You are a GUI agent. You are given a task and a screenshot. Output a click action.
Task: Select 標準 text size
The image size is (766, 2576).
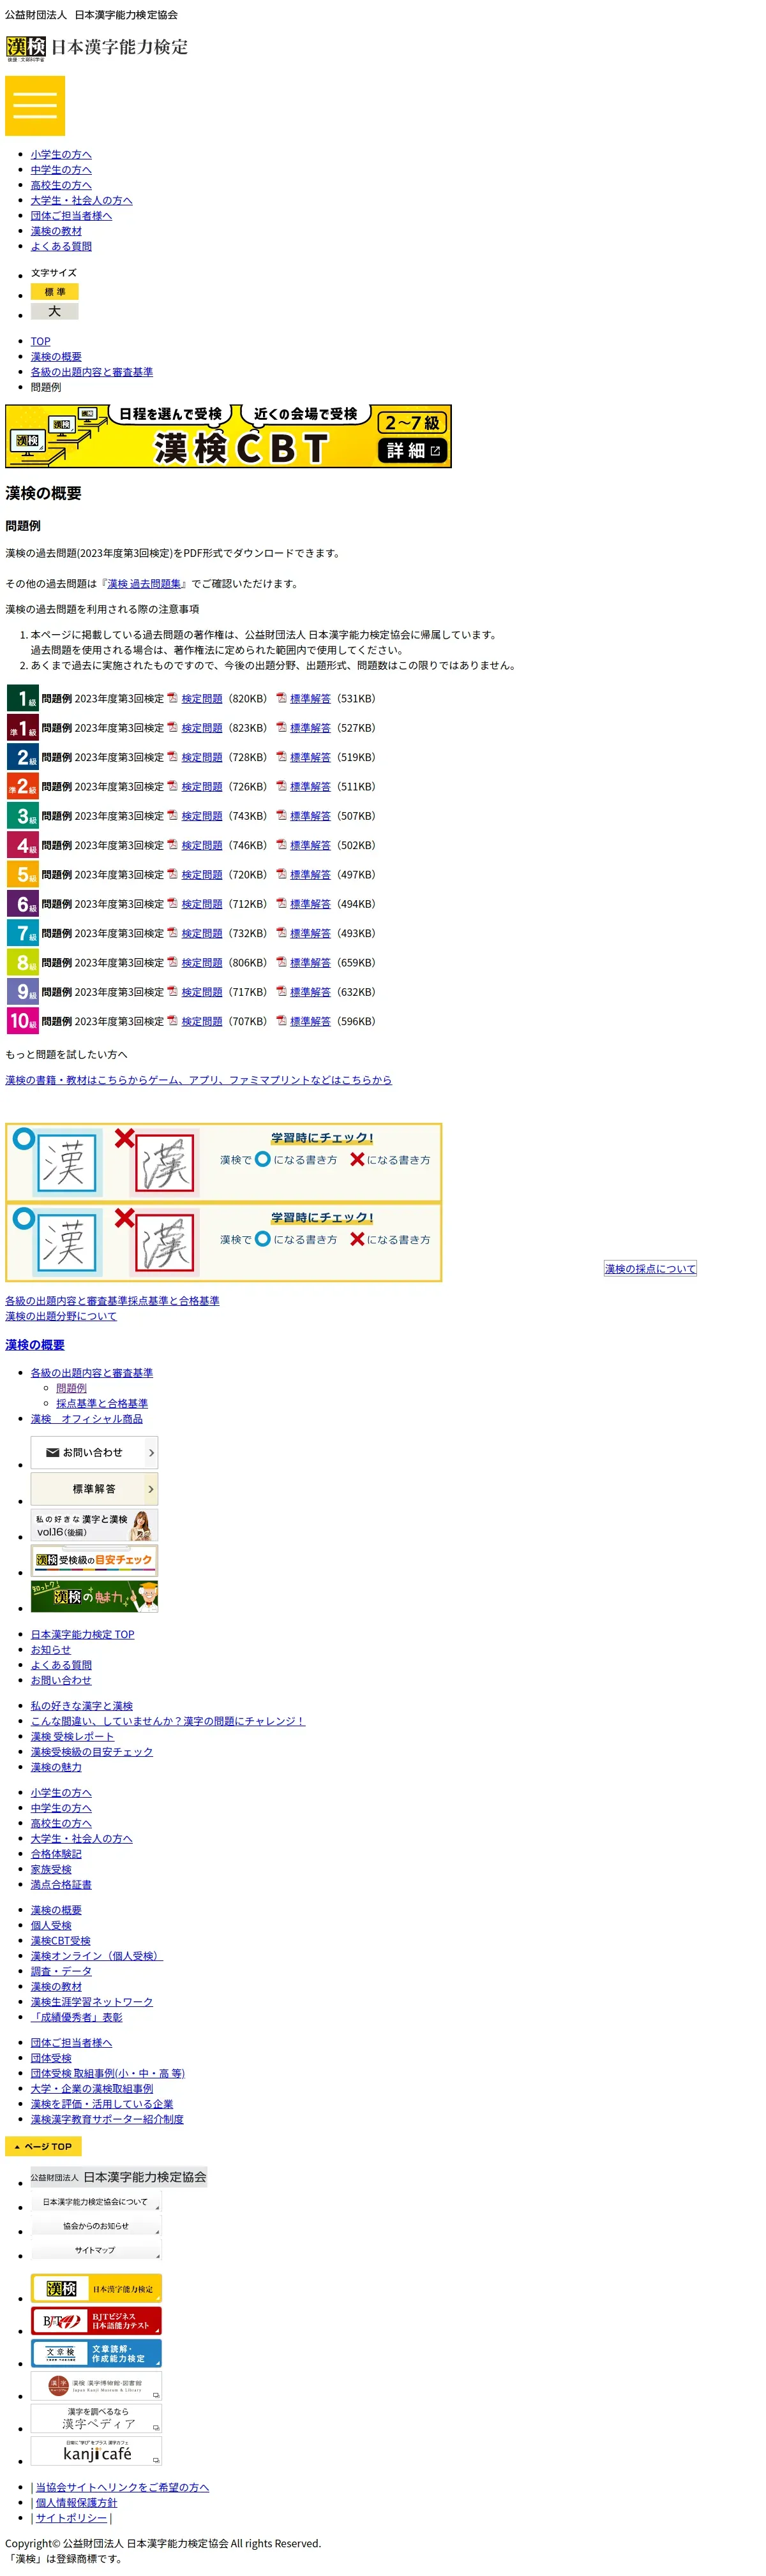tap(54, 292)
